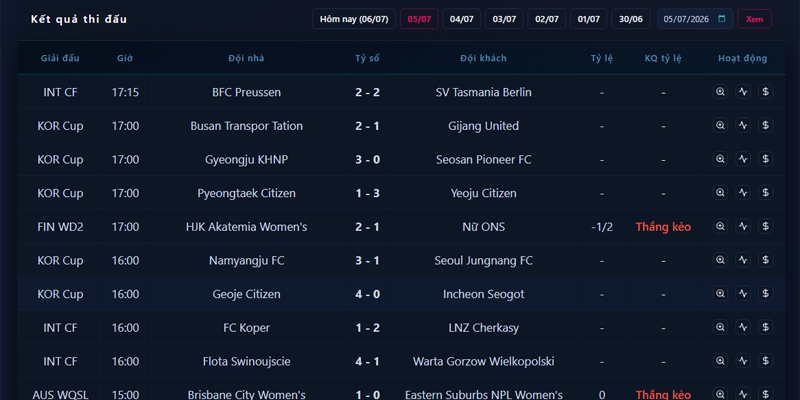This screenshot has width=800, height=400.
Task: Click the Xem button
Action: [x=755, y=19]
